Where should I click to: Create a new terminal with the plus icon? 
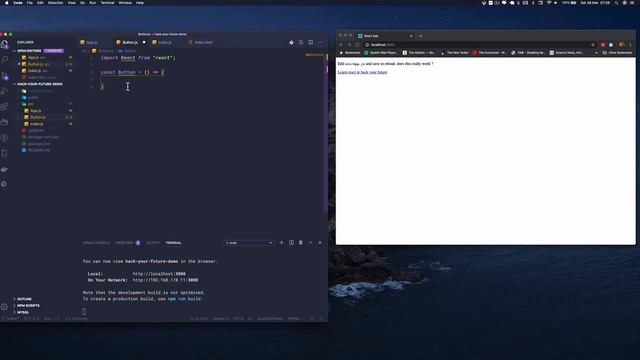tap(281, 242)
